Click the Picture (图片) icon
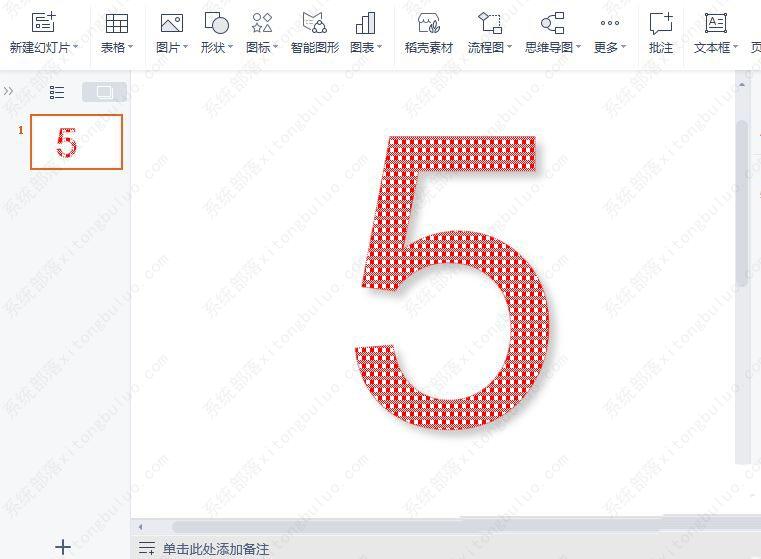Viewport: 761px width, 559px height. [x=172, y=23]
